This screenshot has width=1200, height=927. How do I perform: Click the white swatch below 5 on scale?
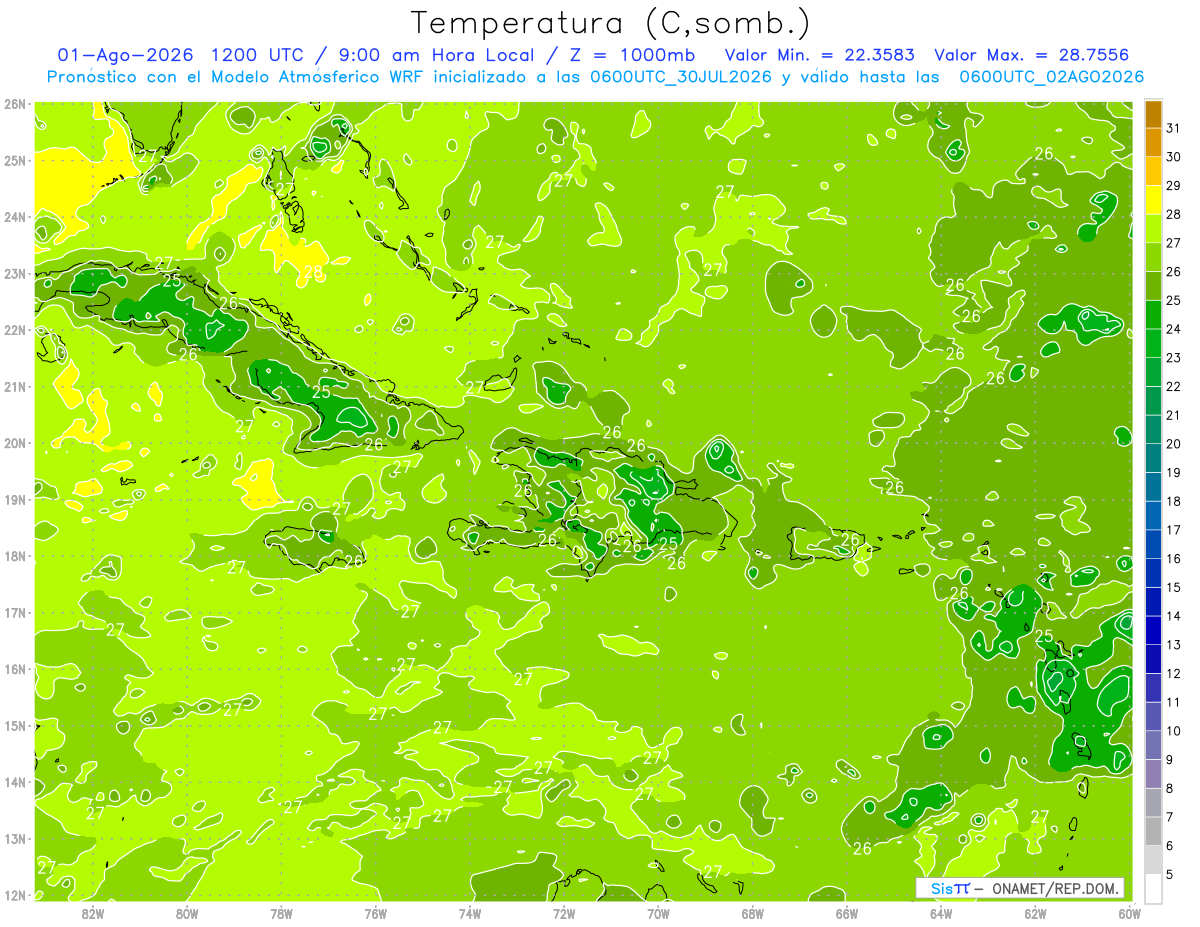coord(1153,888)
